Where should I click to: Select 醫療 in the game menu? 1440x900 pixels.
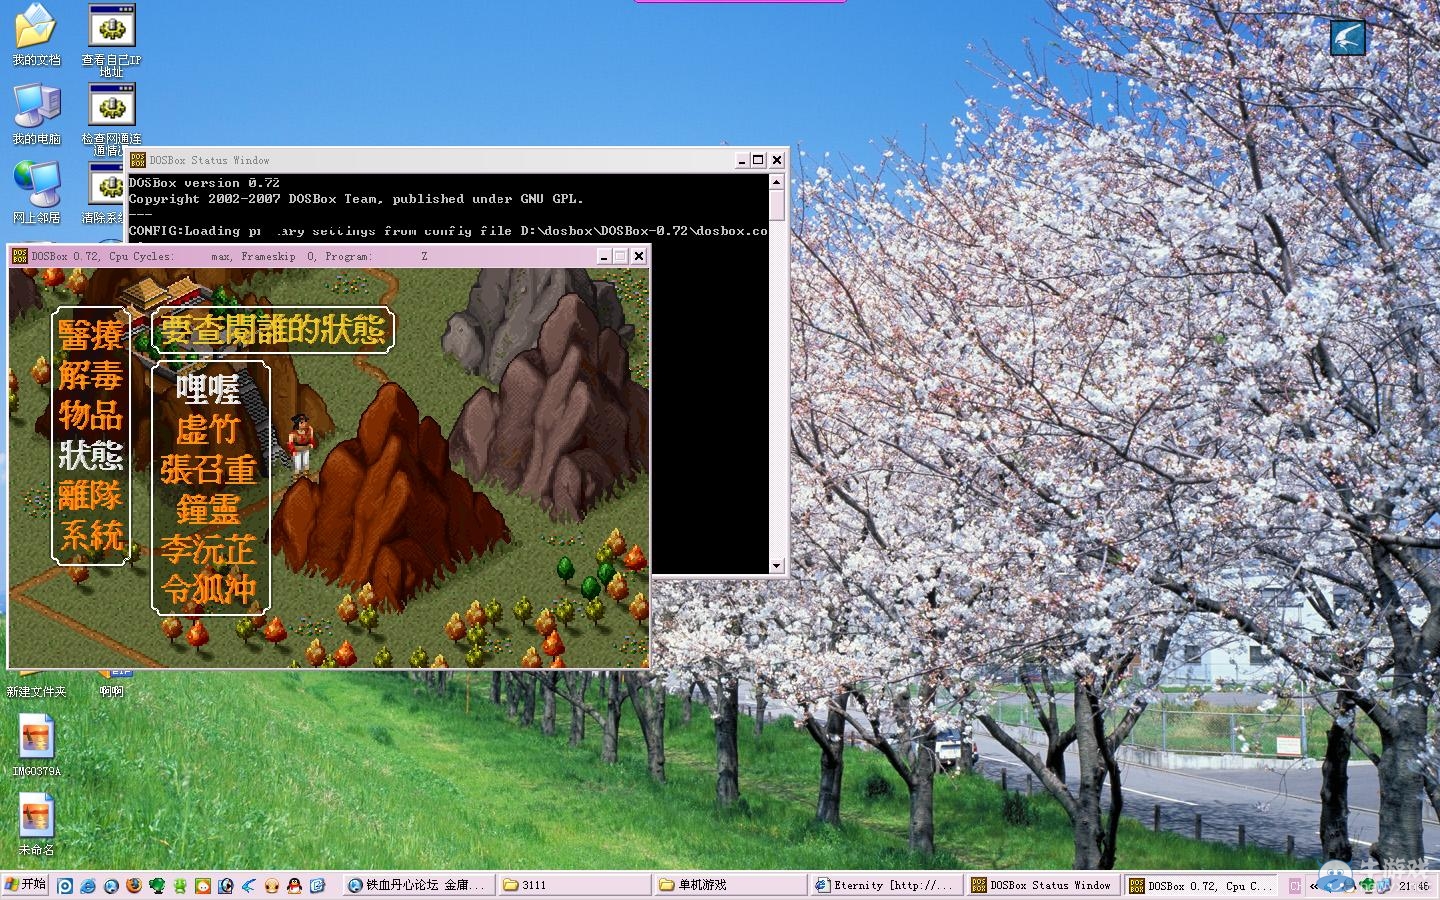pos(91,336)
